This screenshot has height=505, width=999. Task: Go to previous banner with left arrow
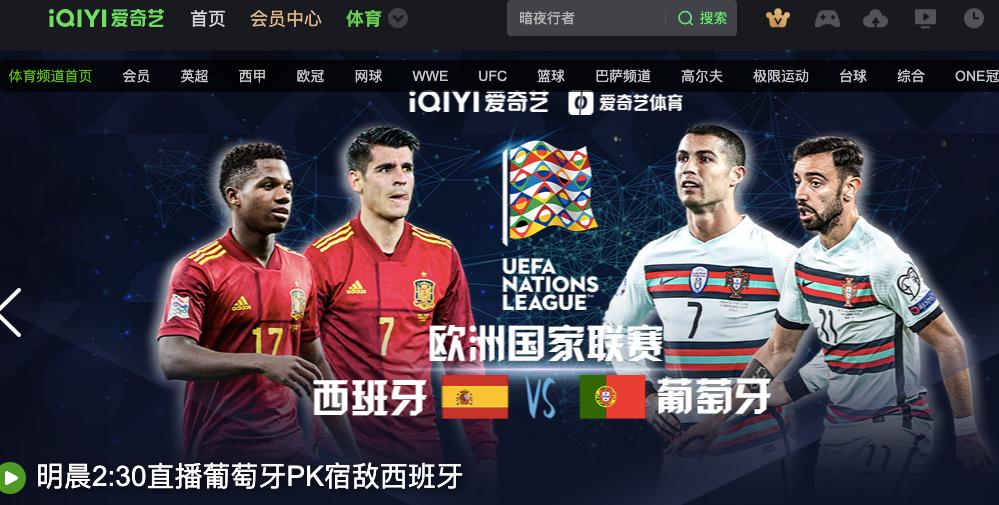[x=11, y=312]
